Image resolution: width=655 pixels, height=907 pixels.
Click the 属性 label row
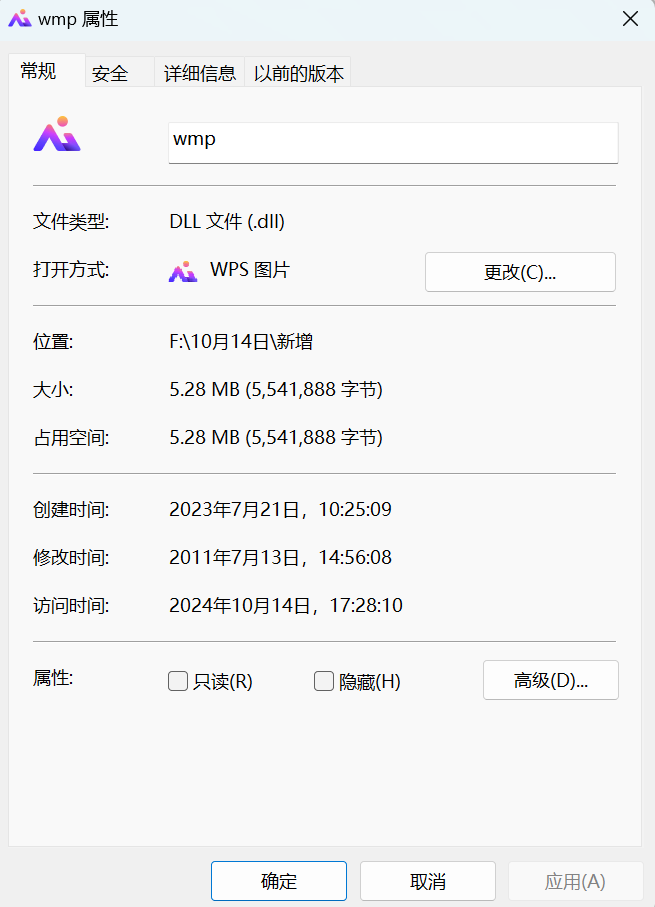[x=45, y=678]
